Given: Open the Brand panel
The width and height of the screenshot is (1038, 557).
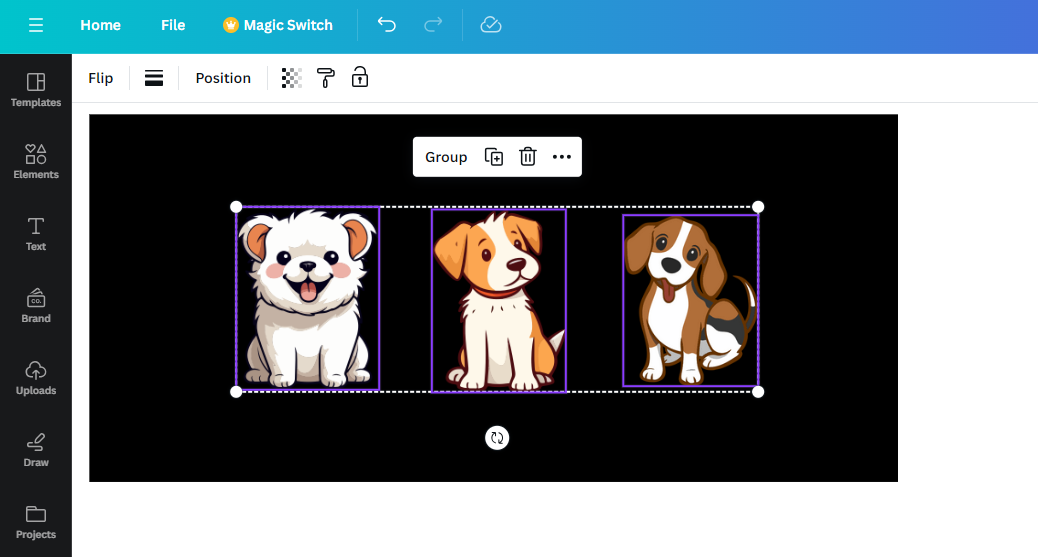Looking at the screenshot, I should coord(36,306).
